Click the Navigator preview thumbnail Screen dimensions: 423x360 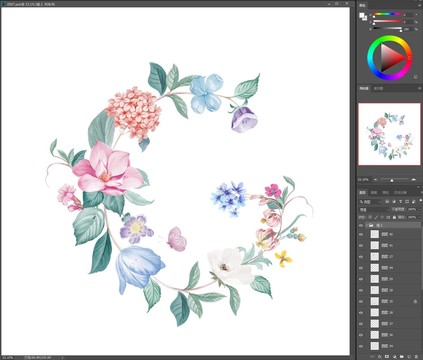click(x=389, y=134)
